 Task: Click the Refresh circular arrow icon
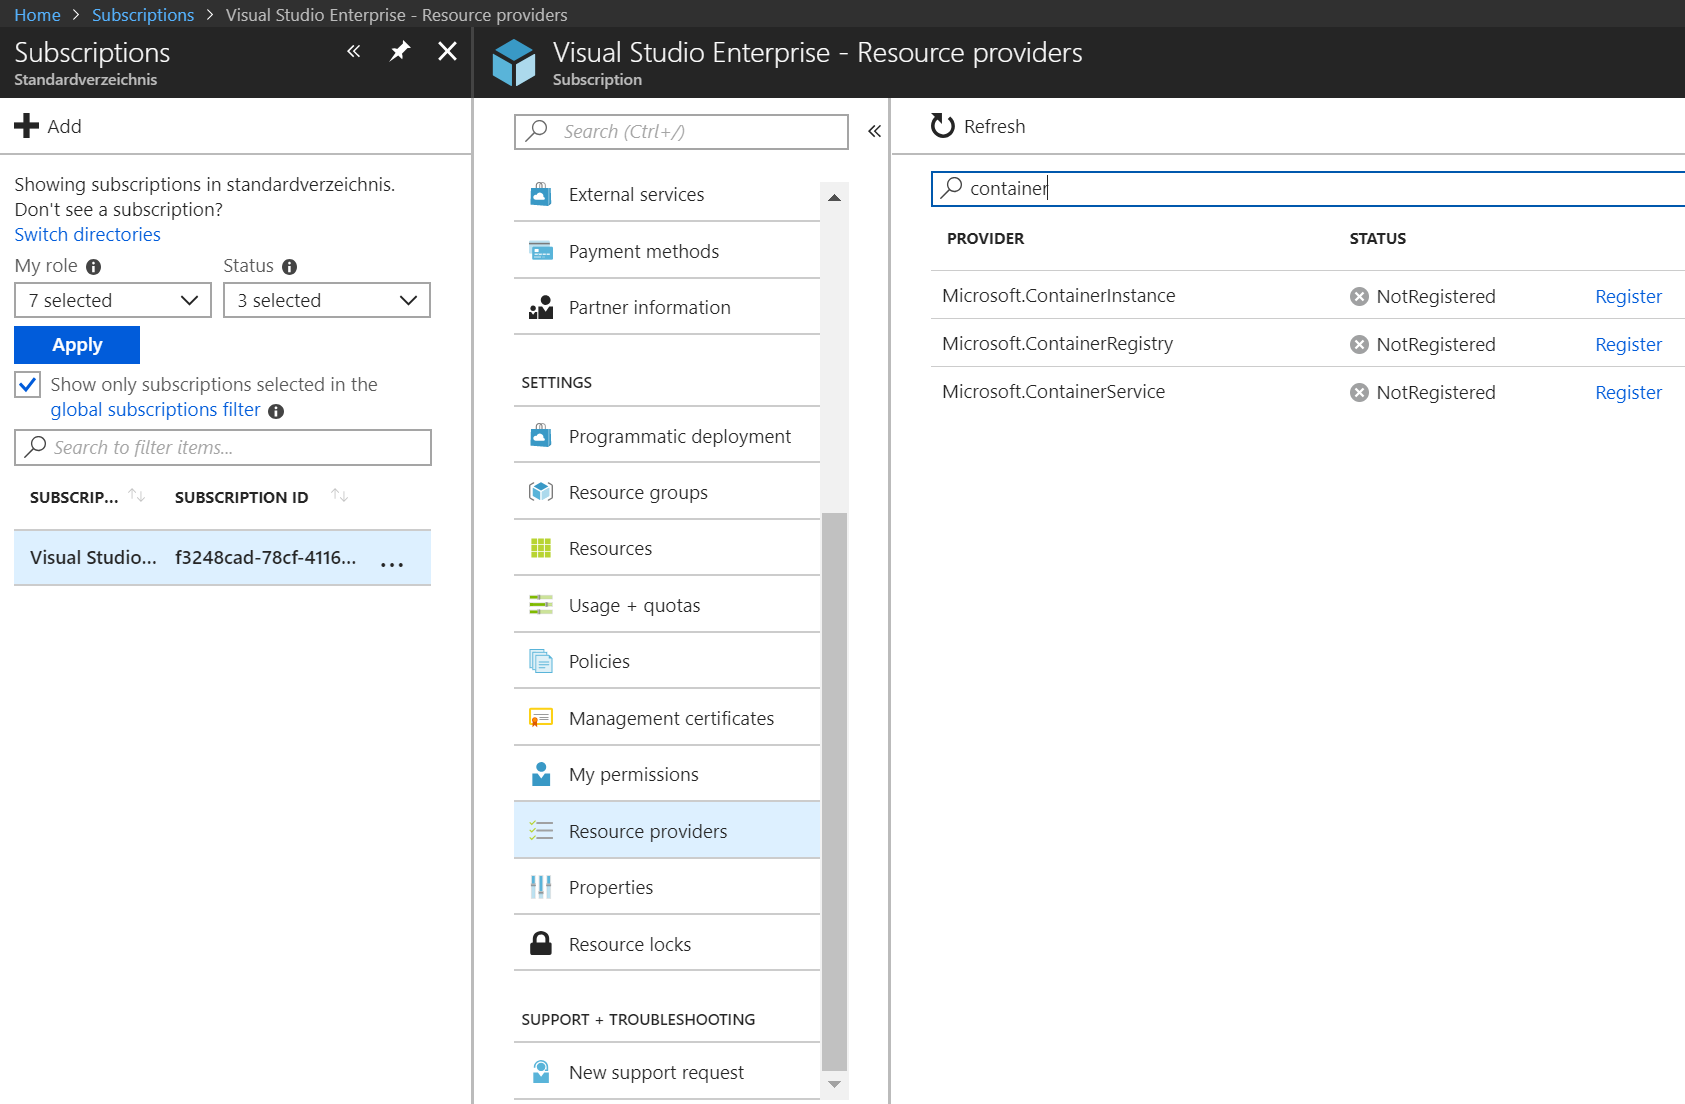pyautogui.click(x=942, y=126)
